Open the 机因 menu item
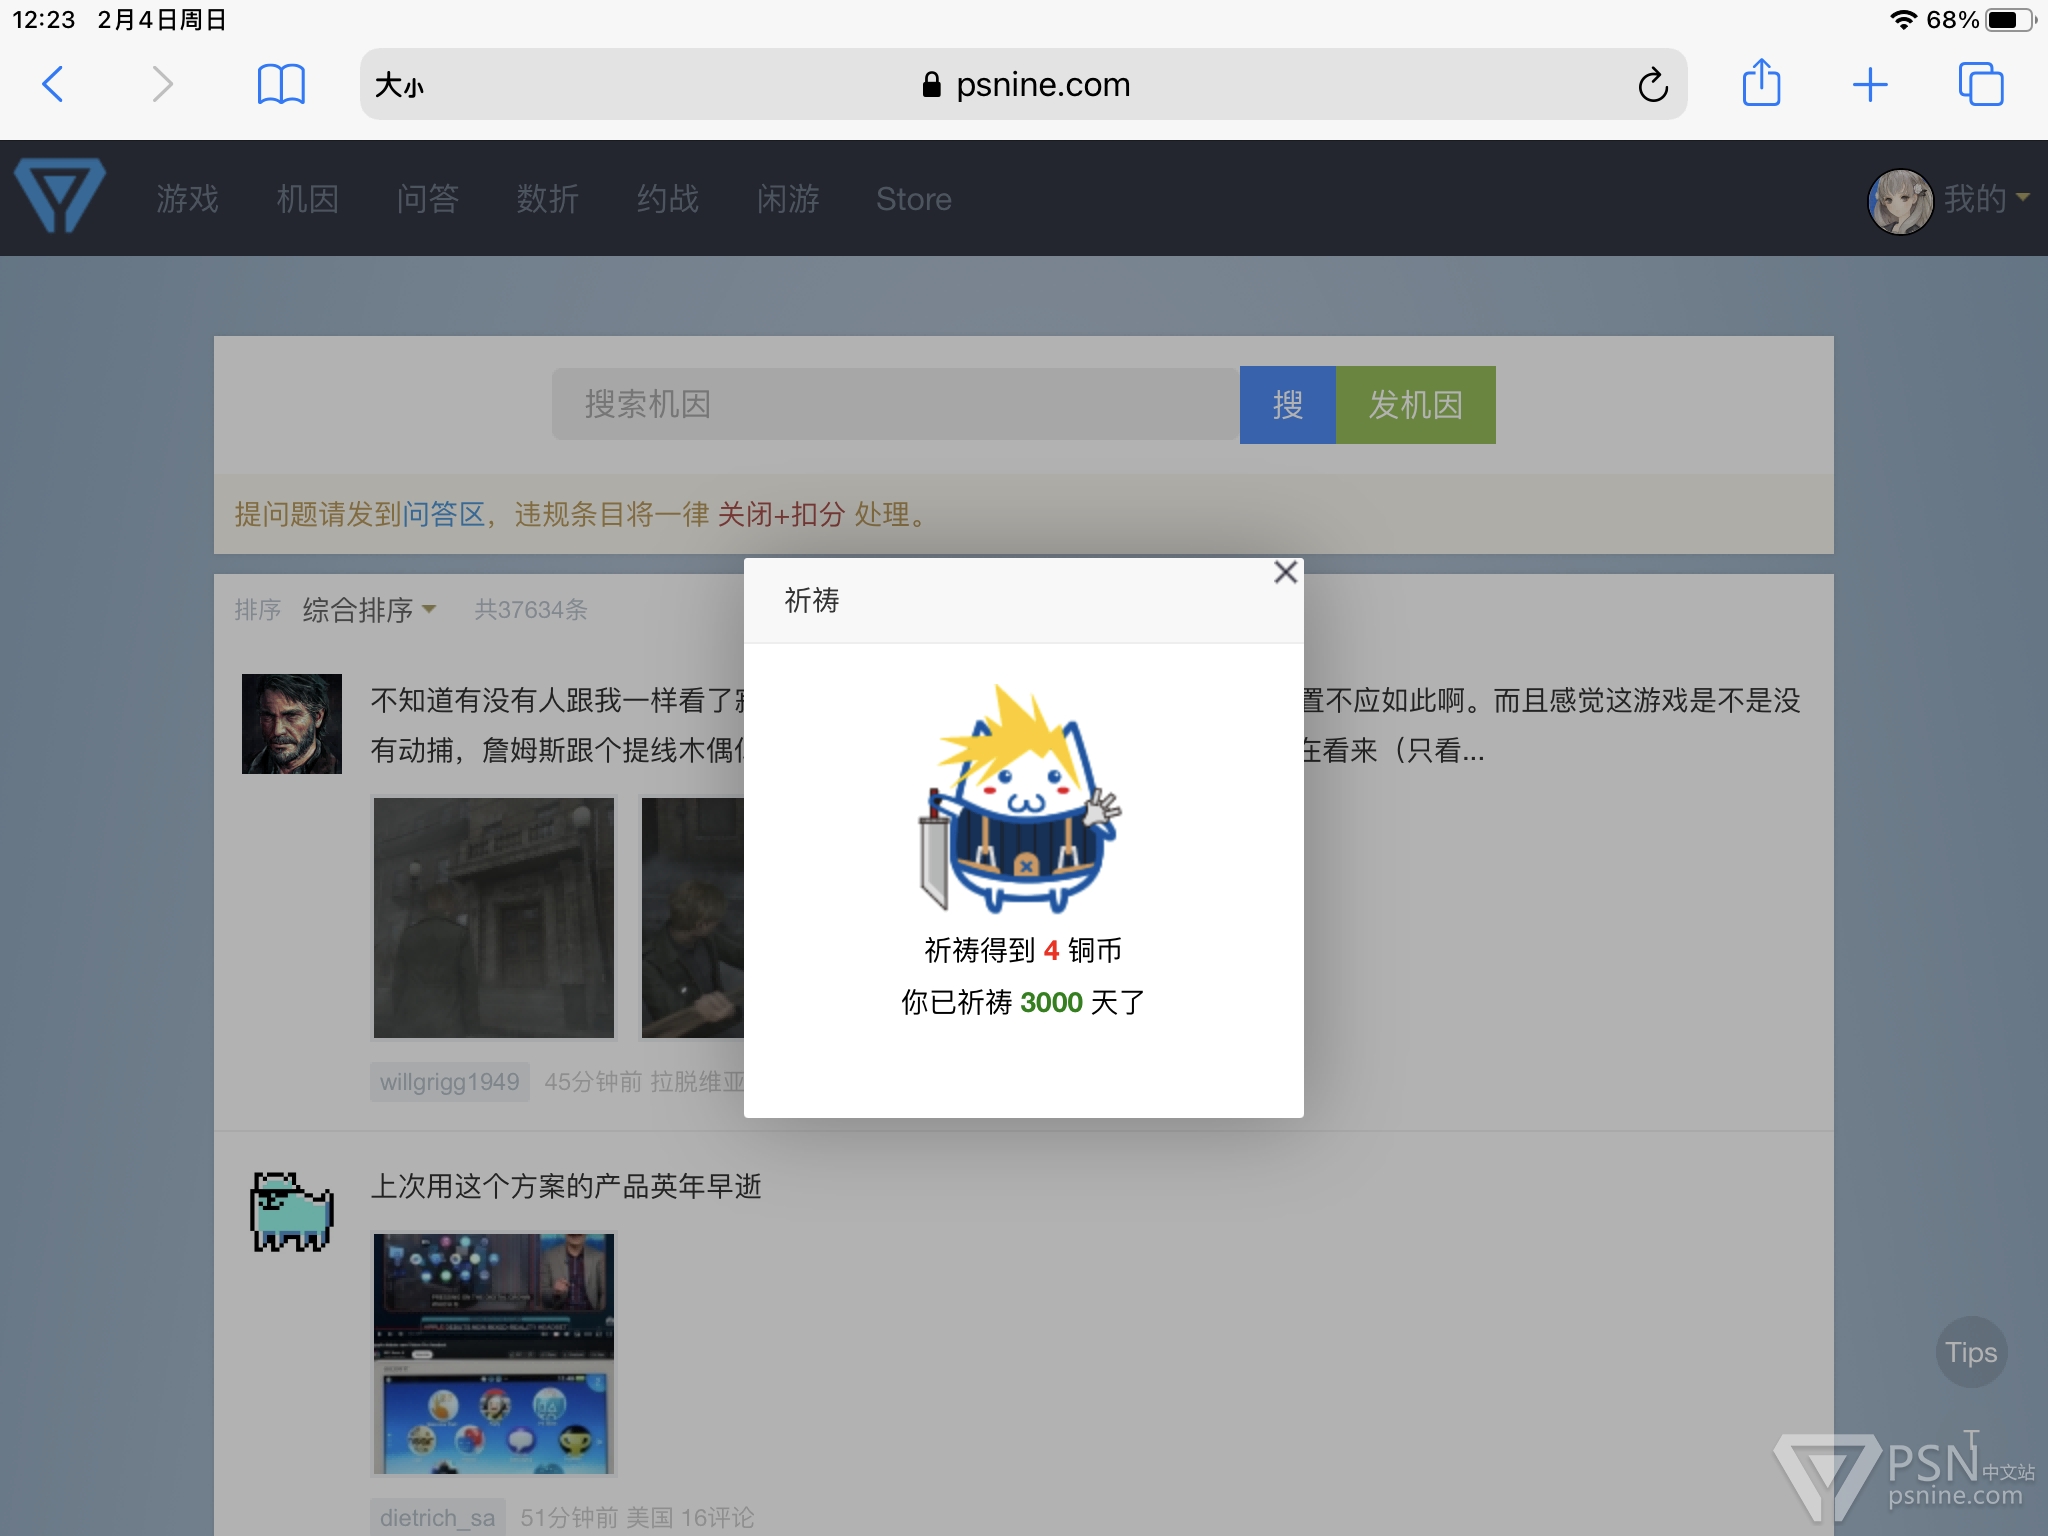The width and height of the screenshot is (2048, 1536). 307,199
